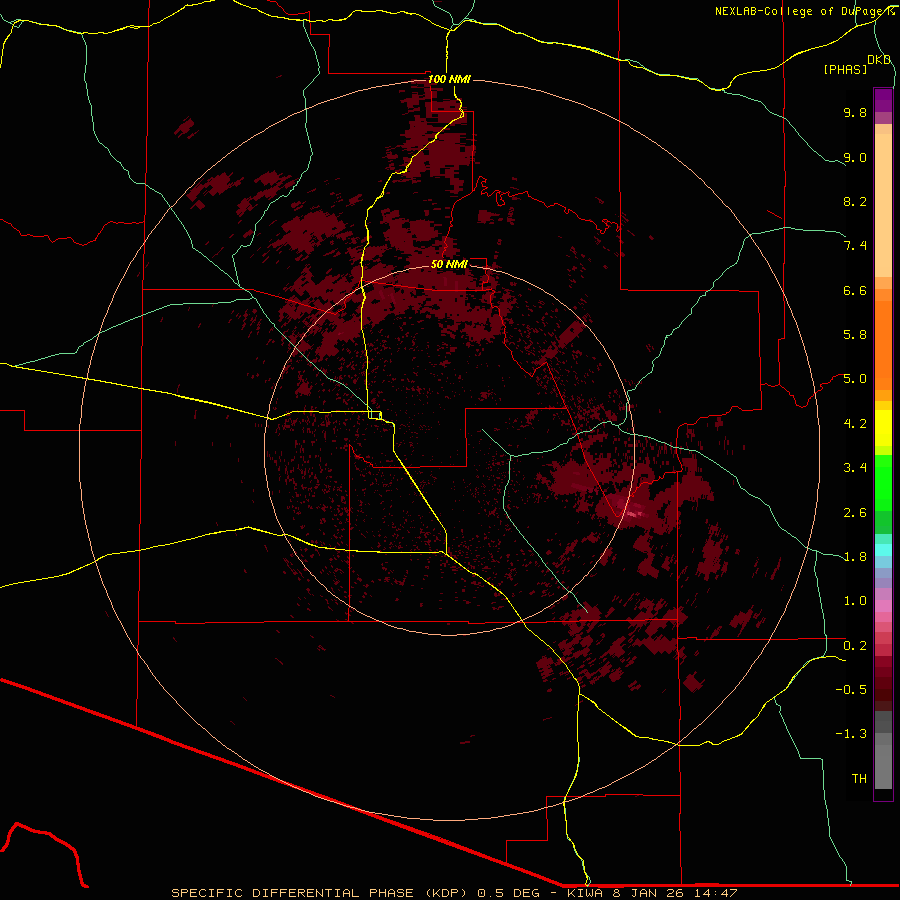The image size is (900, 900).
Task: Click the 5.0 scale value label
Action: click(854, 379)
